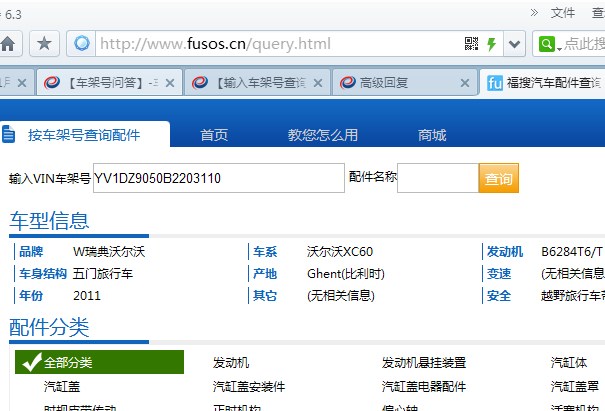Open the QR code icon in address bar

click(x=471, y=44)
